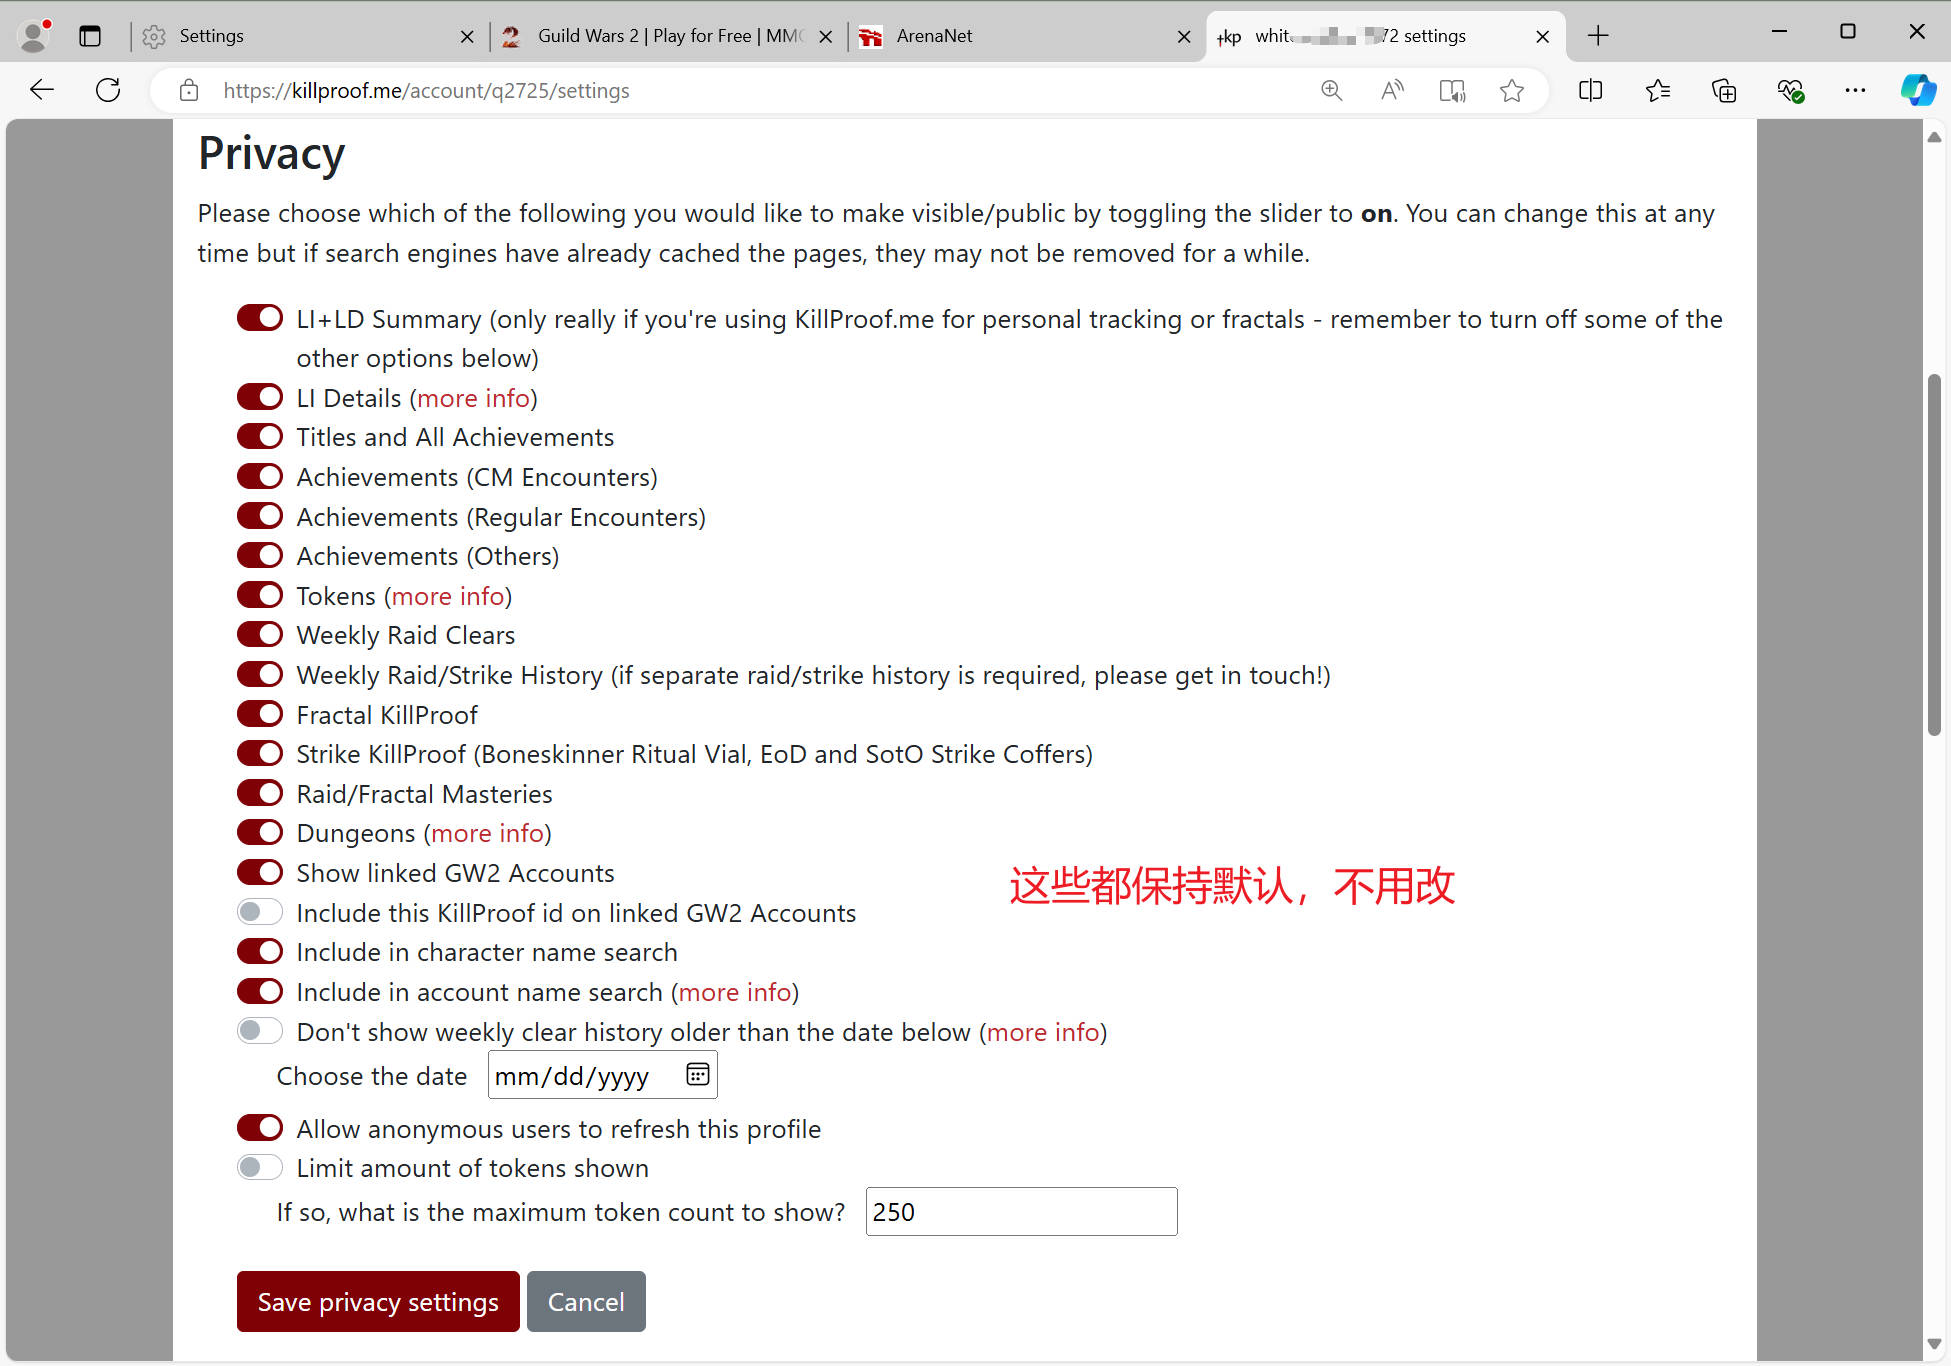Image resolution: width=1951 pixels, height=1366 pixels.
Task: Enable Include this KillProof id on linked accounts
Action: [x=260, y=912]
